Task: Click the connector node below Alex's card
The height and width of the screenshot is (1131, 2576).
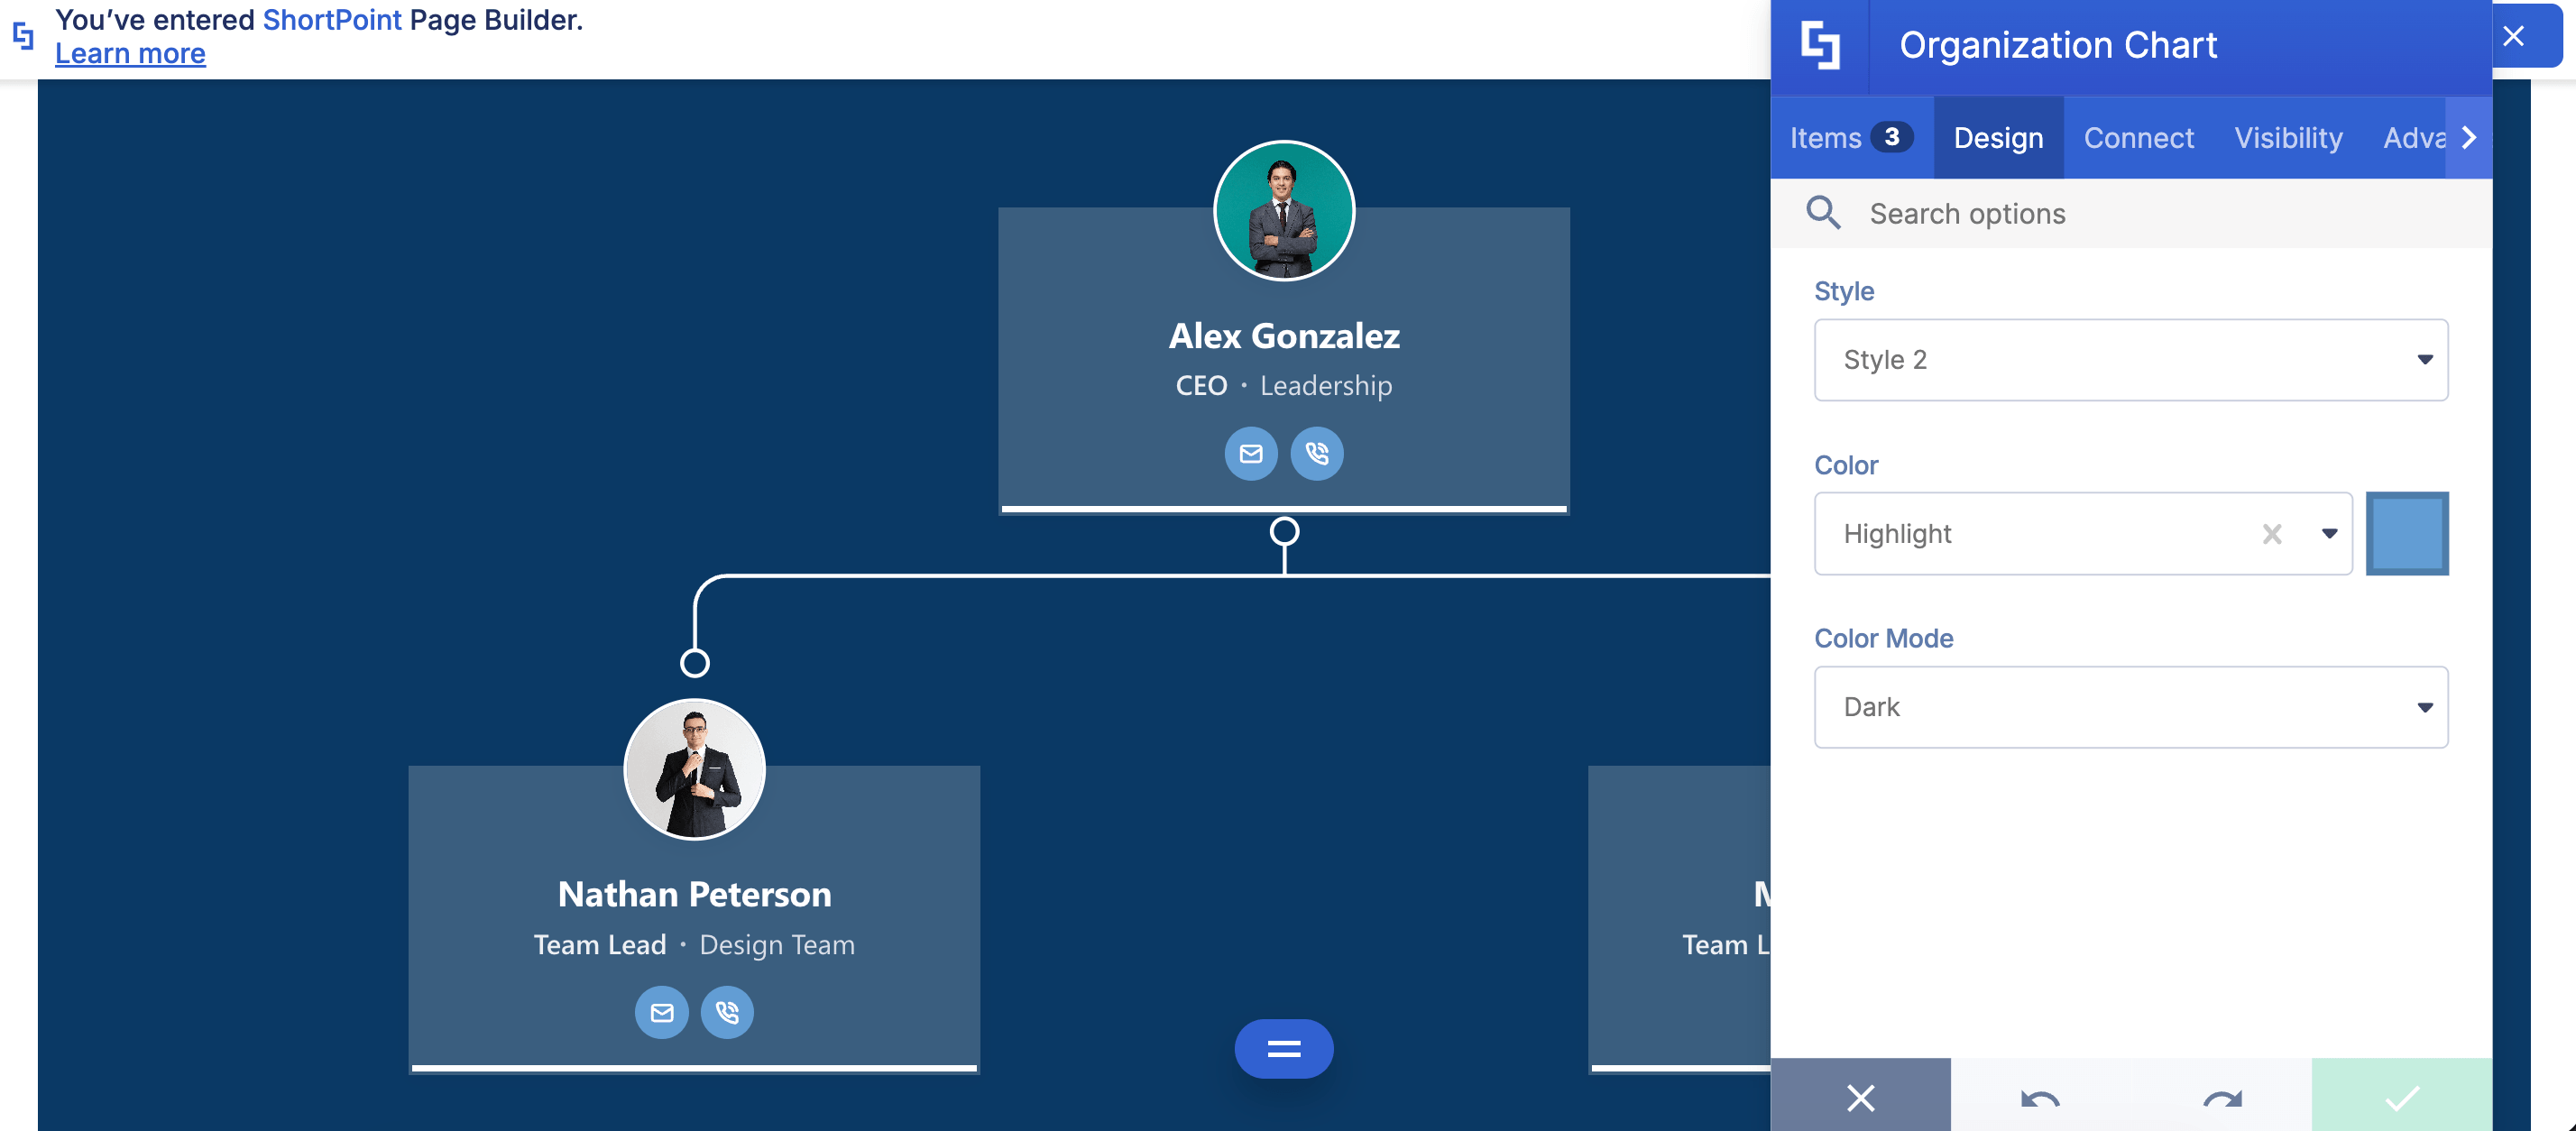Action: pos(1284,531)
